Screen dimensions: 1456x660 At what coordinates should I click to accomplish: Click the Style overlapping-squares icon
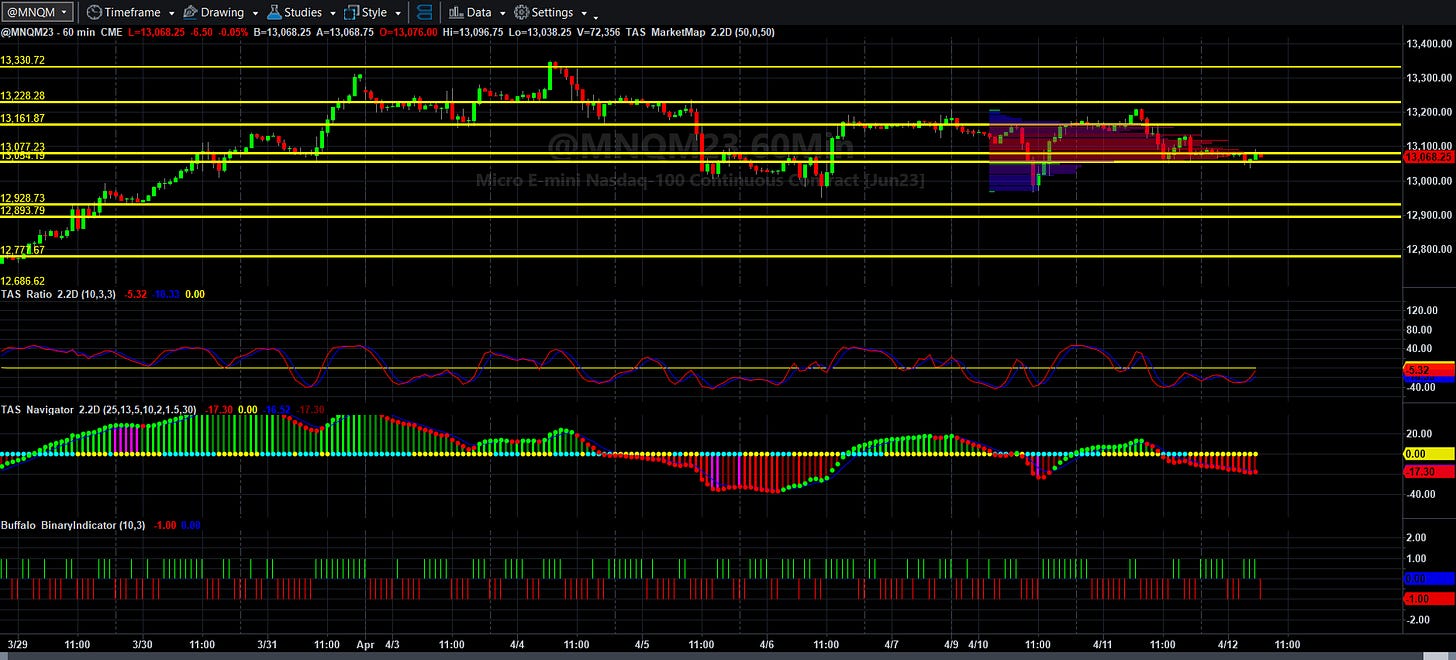[x=351, y=12]
